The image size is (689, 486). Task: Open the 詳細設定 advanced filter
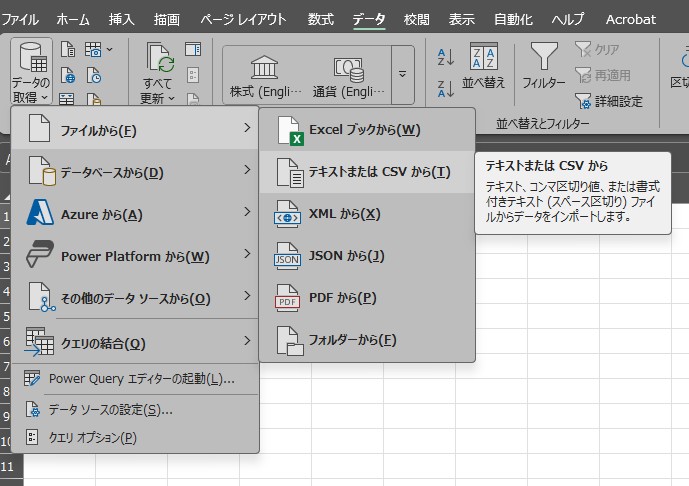609,102
